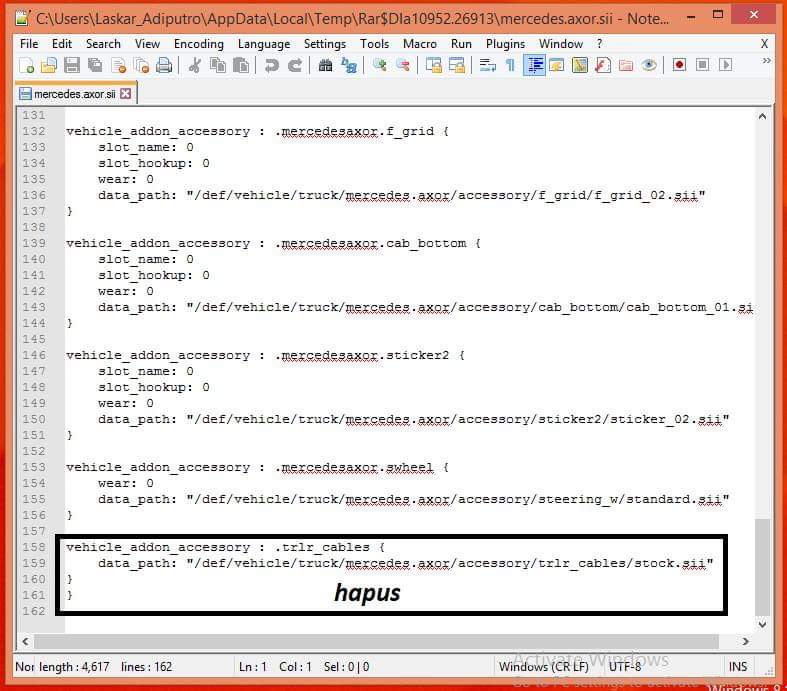Toggle INS mode in status bar
The width and height of the screenshot is (787, 691).
point(738,667)
